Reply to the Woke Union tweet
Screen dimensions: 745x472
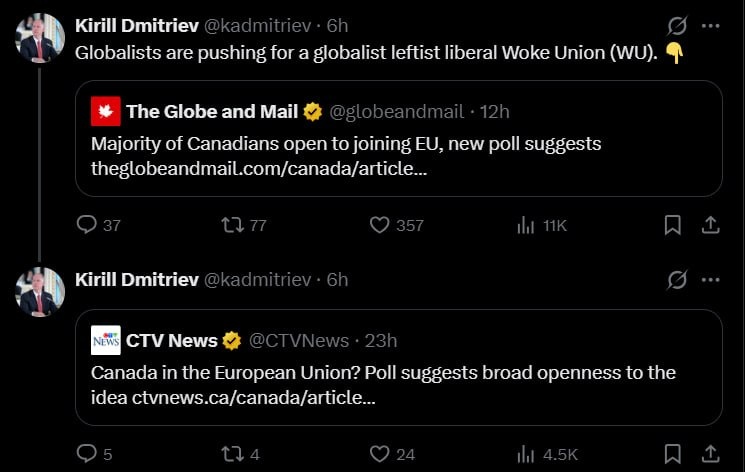[x=87, y=225]
